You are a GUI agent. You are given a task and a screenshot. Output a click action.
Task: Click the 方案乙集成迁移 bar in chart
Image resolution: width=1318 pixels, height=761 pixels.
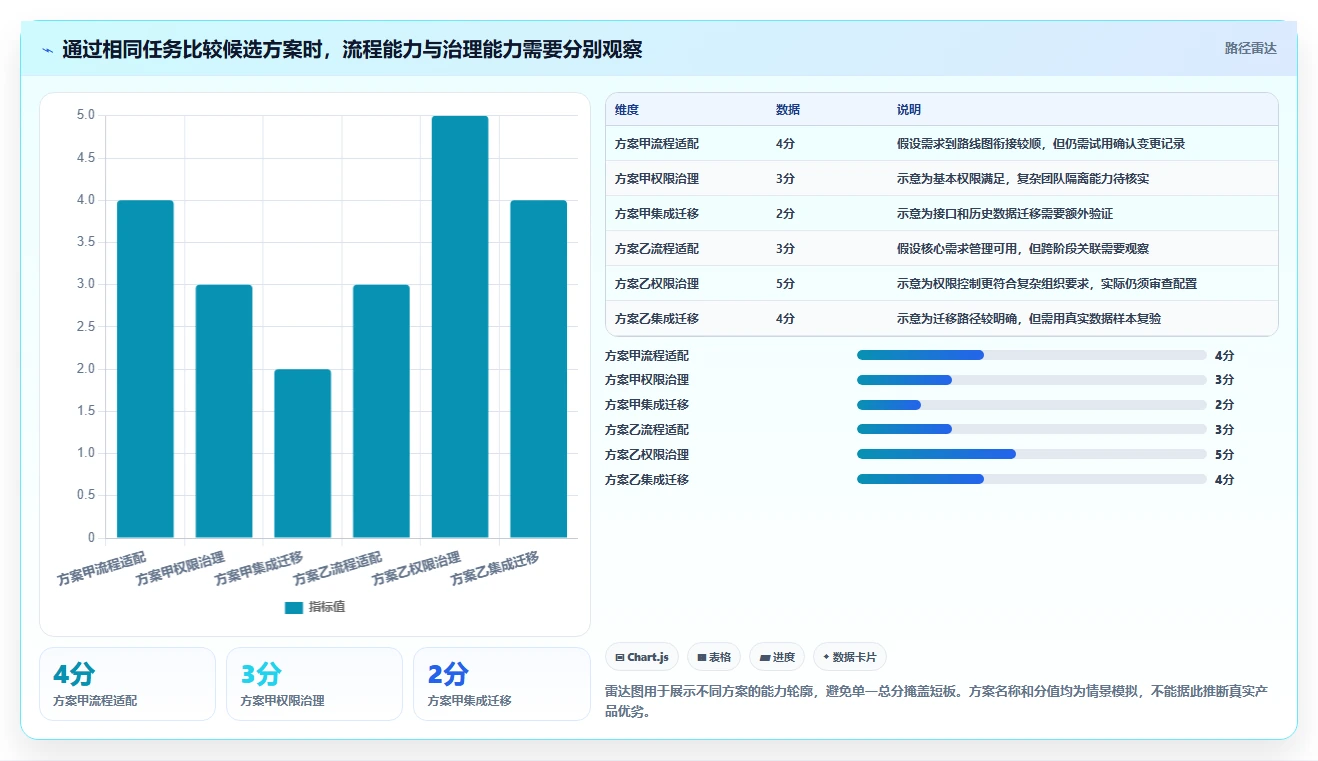pyautogui.click(x=538, y=369)
